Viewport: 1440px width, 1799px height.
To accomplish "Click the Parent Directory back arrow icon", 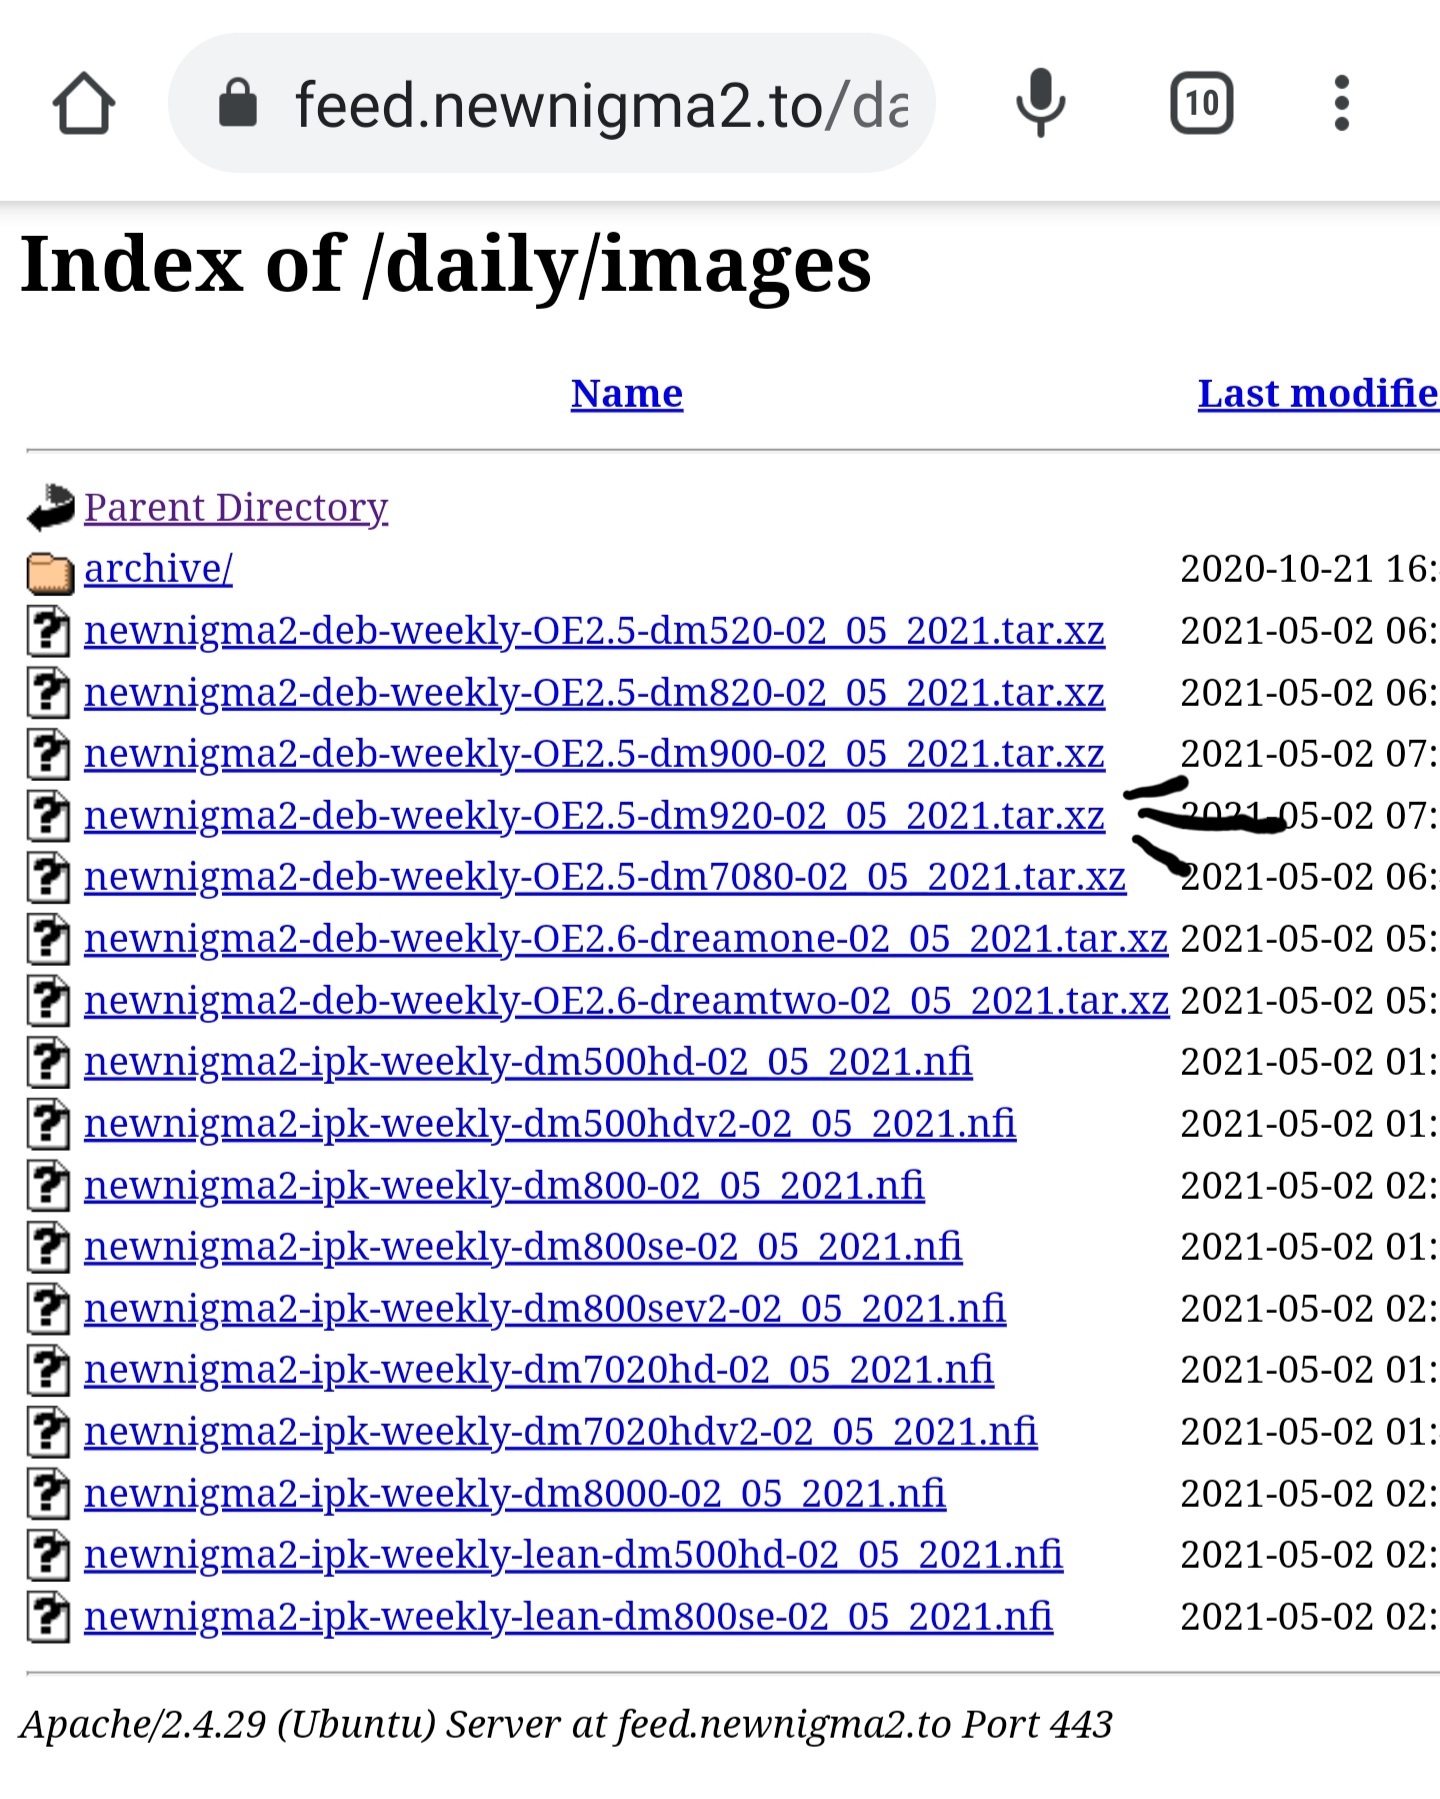I will 50,508.
